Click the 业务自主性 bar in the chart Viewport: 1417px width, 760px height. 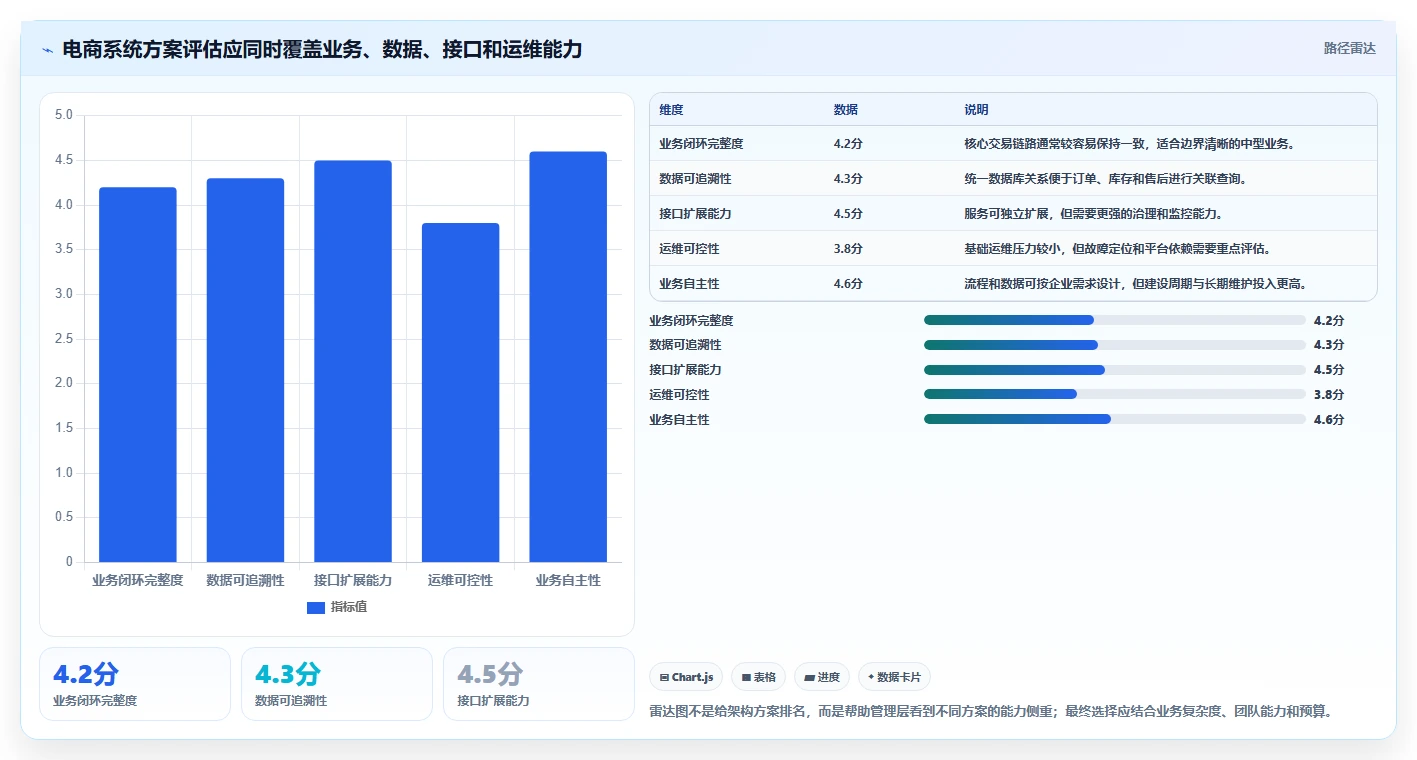tap(568, 357)
